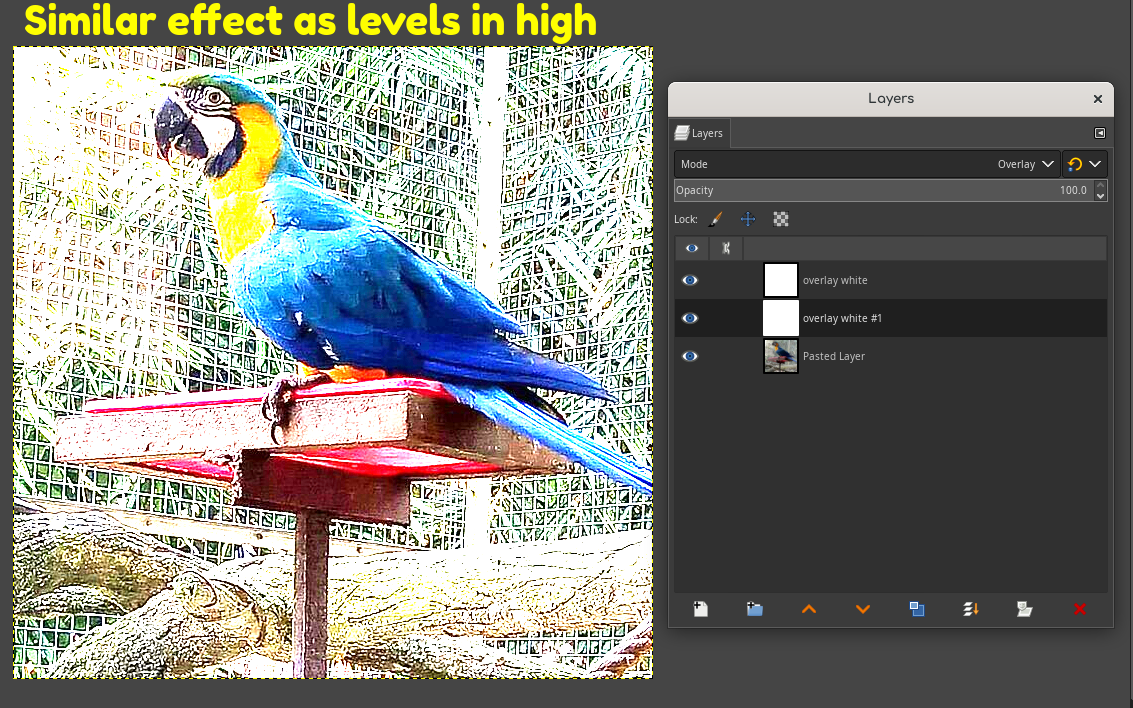Select the overlay white layer thumbnail
The image size is (1133, 708).
(780, 280)
